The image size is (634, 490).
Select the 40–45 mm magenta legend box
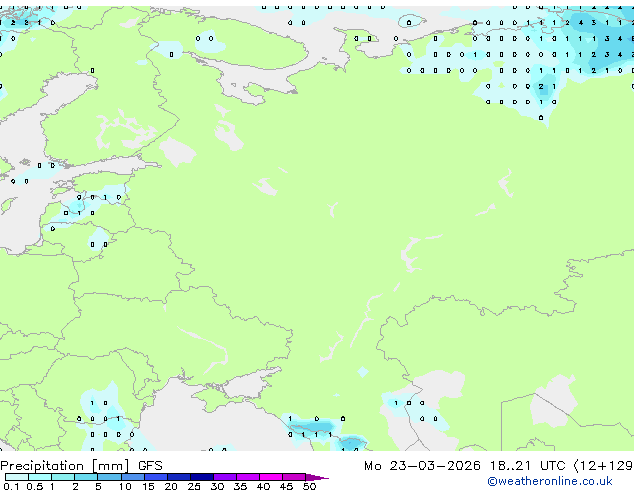[271, 477]
